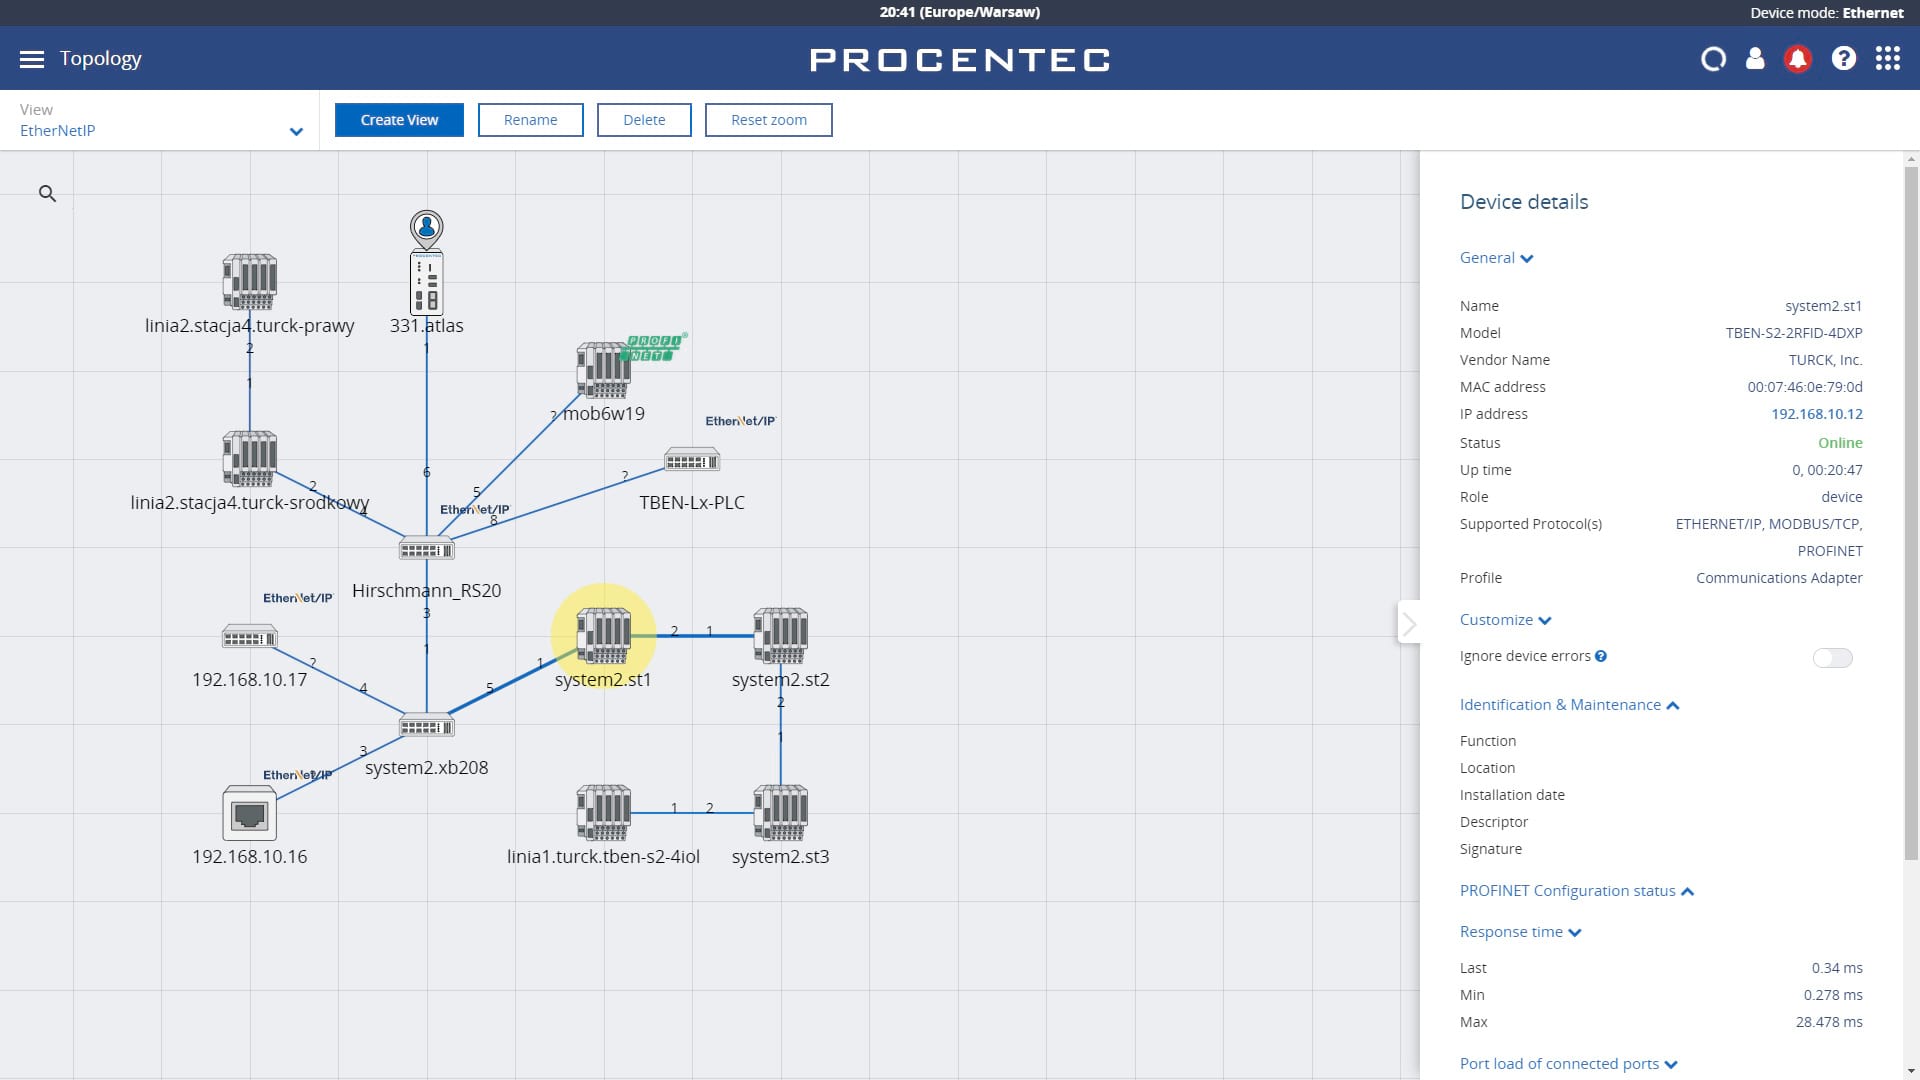1920x1080 pixels.
Task: Select the Hirschmann_RS20 switch icon
Action: coord(427,549)
